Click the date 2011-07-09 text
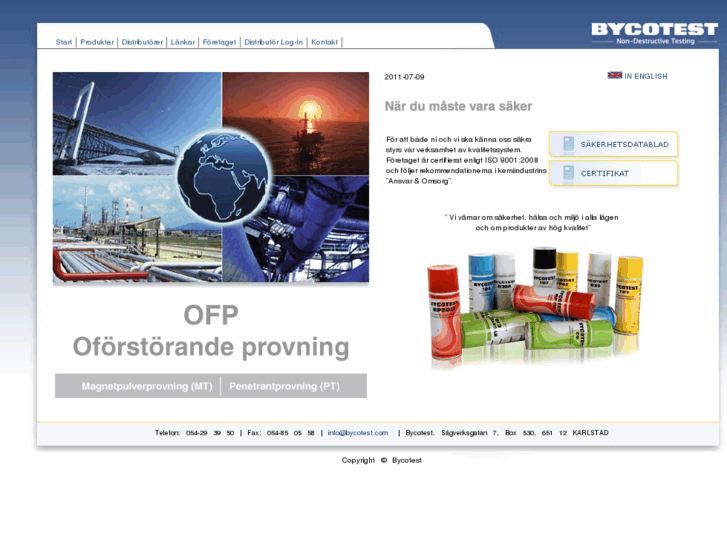The width and height of the screenshot is (727, 545). click(x=404, y=77)
